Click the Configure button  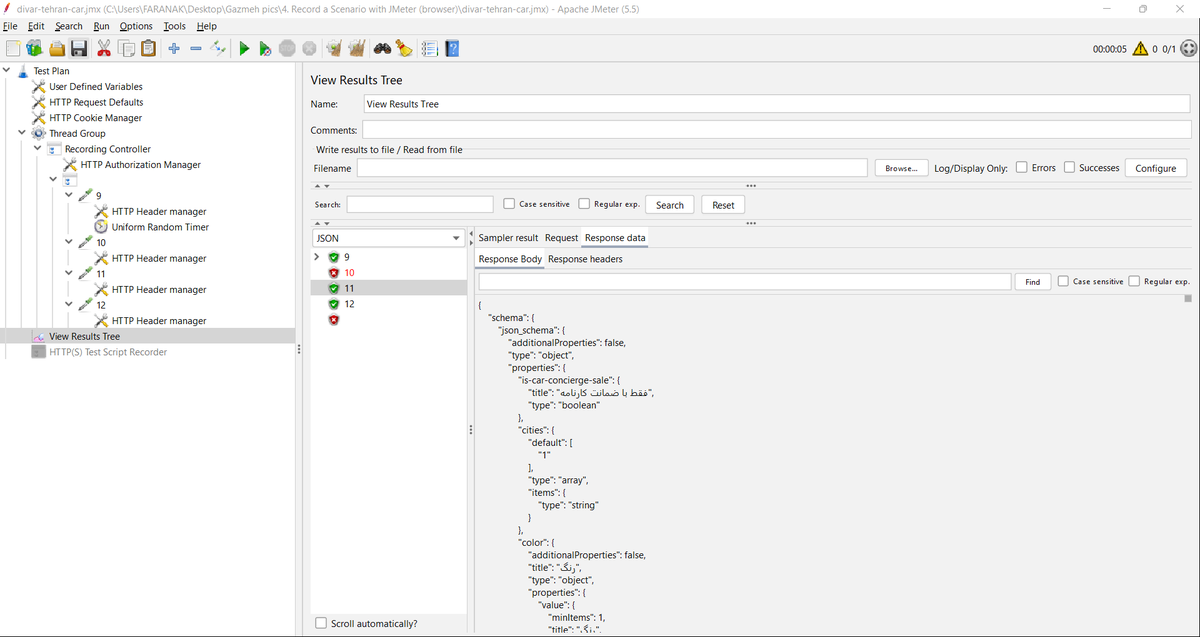point(1156,168)
